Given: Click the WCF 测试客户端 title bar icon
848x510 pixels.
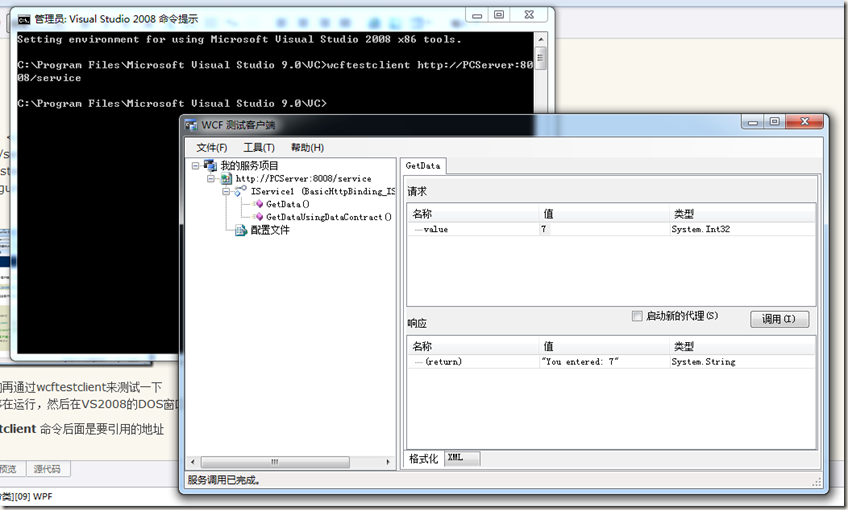Looking at the screenshot, I should point(191,125).
